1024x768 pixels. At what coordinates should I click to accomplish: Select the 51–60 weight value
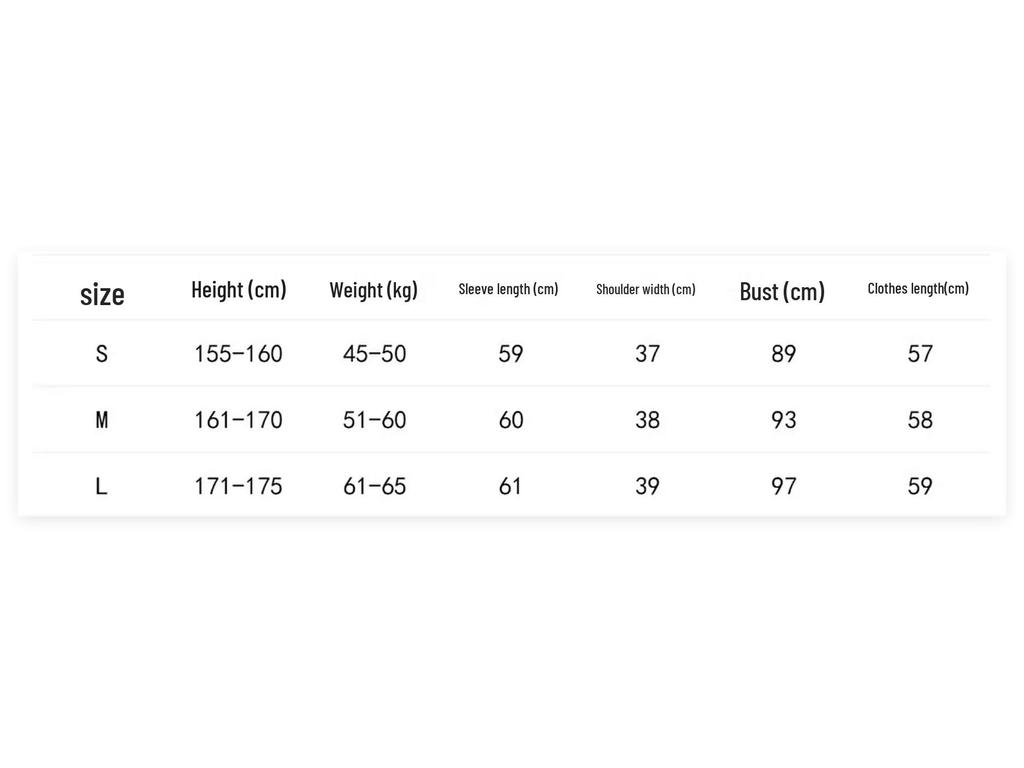374,420
